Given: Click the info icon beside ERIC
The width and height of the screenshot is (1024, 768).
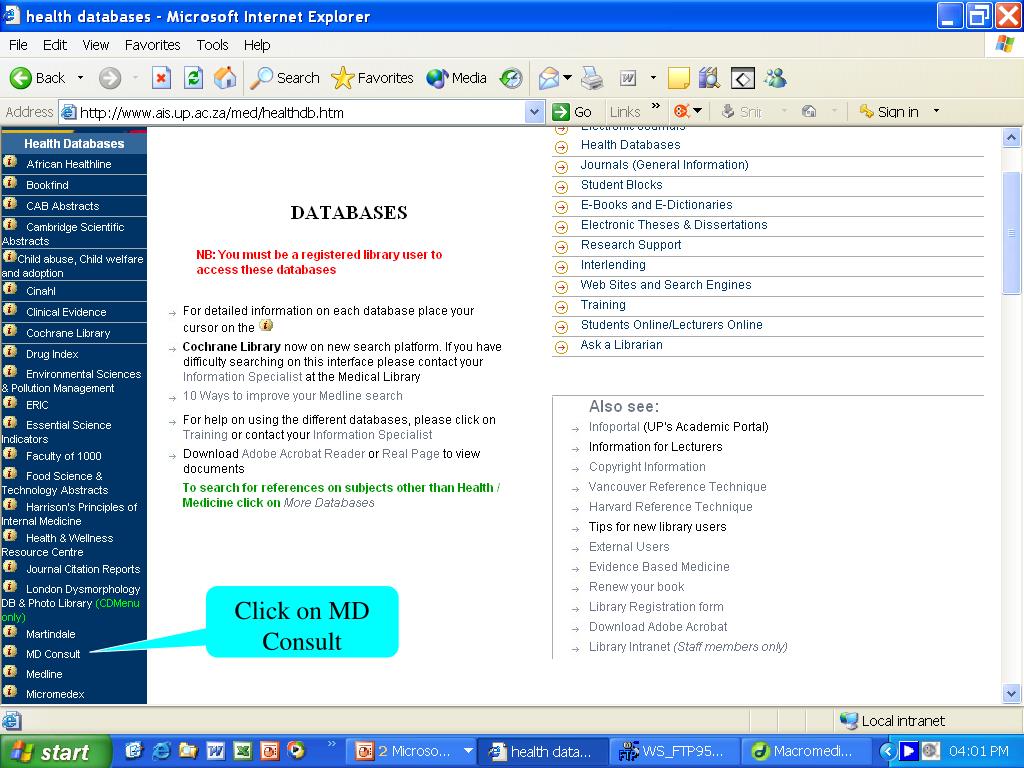Looking at the screenshot, I should (x=10, y=403).
